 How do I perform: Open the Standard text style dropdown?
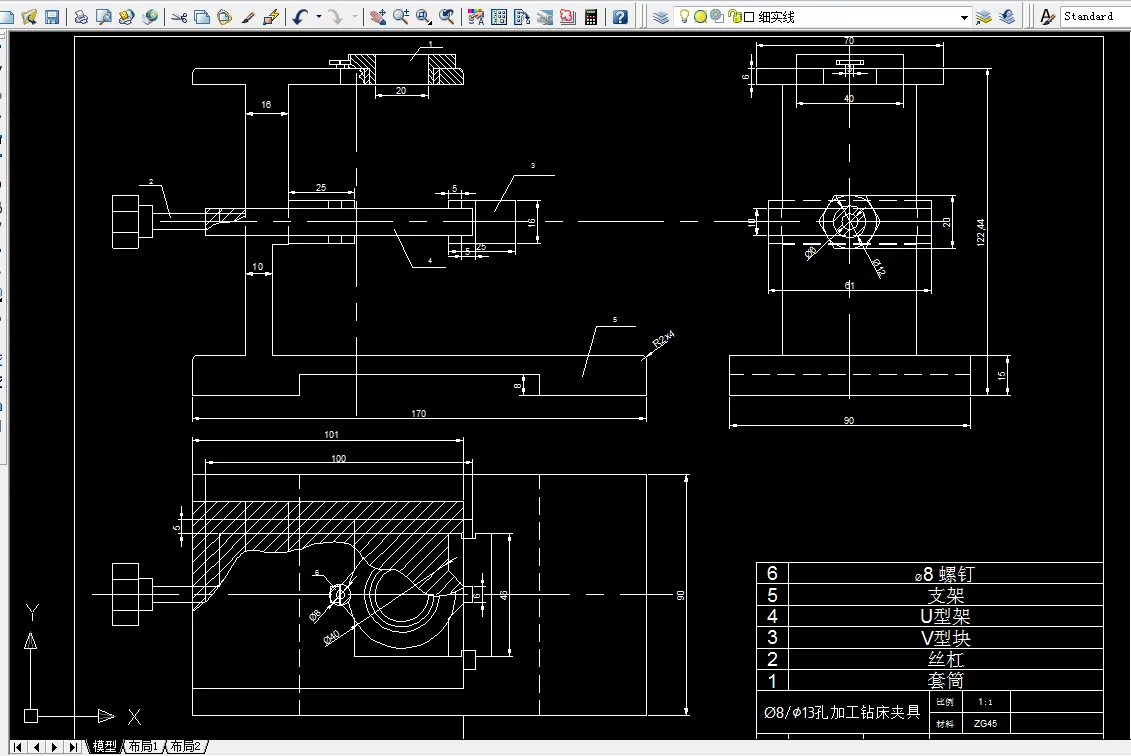pos(1095,17)
